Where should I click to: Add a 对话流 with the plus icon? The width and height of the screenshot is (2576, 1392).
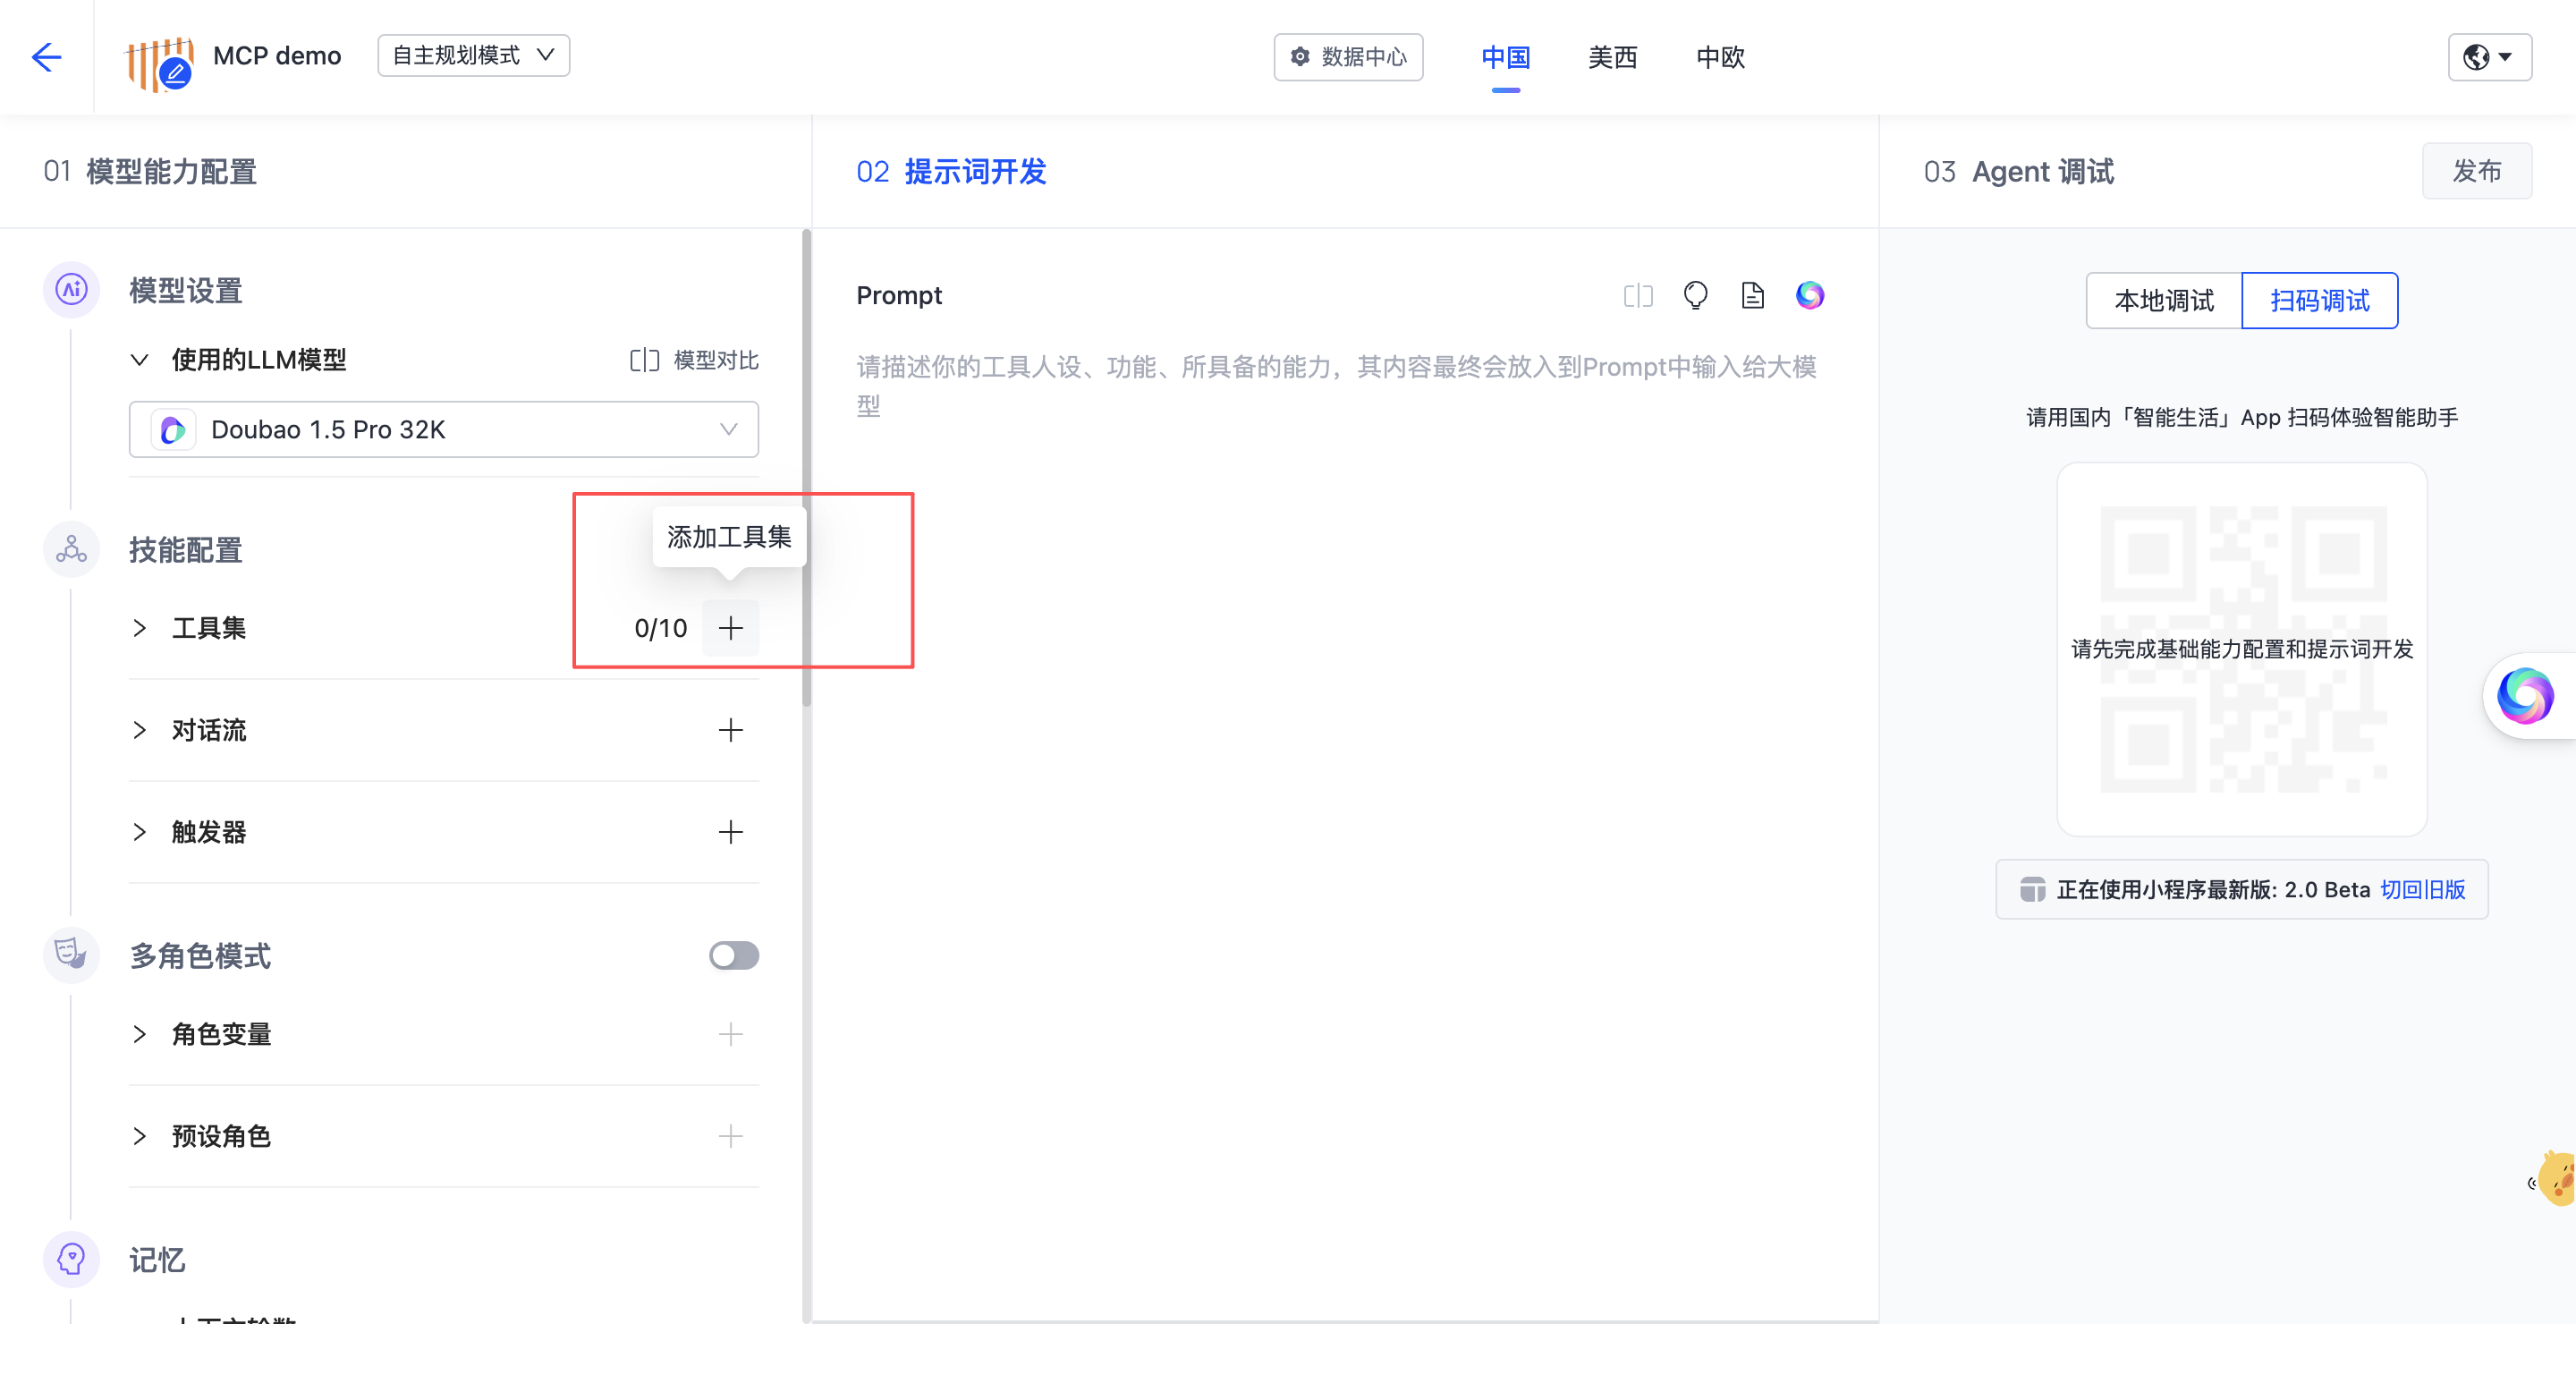point(730,730)
